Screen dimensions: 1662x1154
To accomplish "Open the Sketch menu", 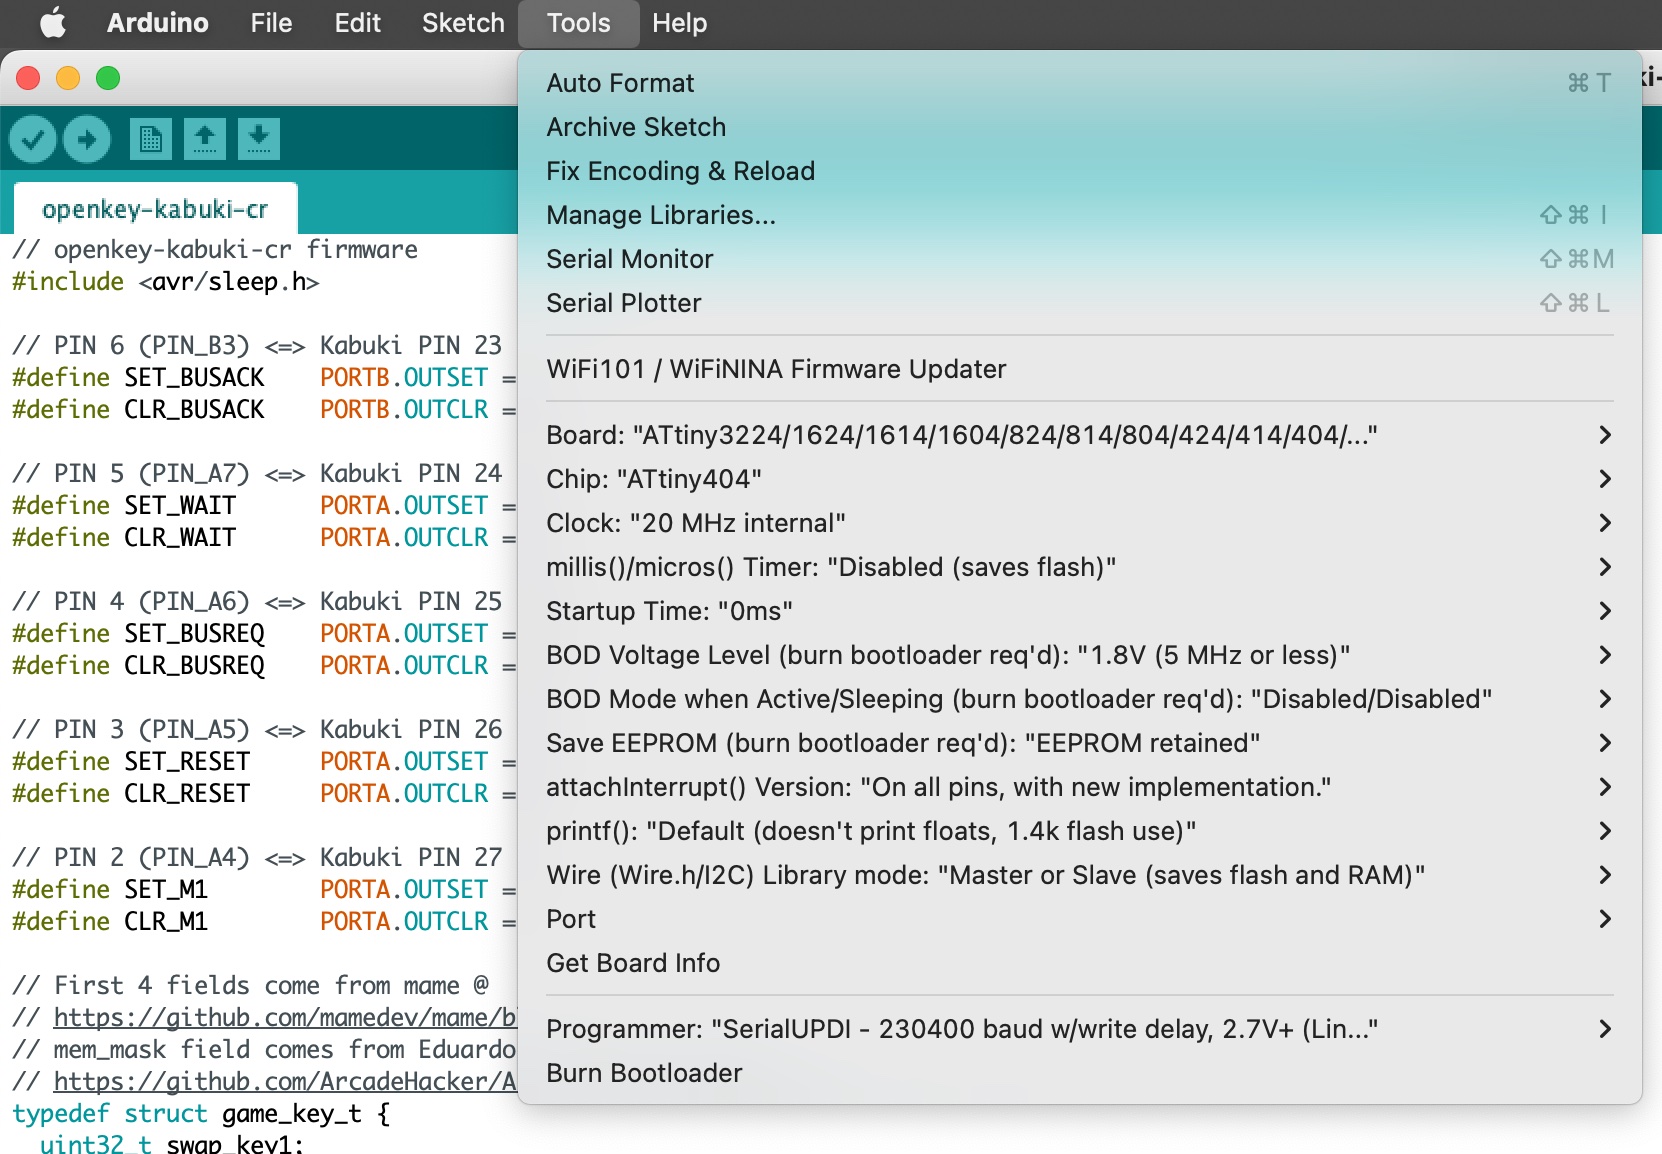I will click(463, 23).
